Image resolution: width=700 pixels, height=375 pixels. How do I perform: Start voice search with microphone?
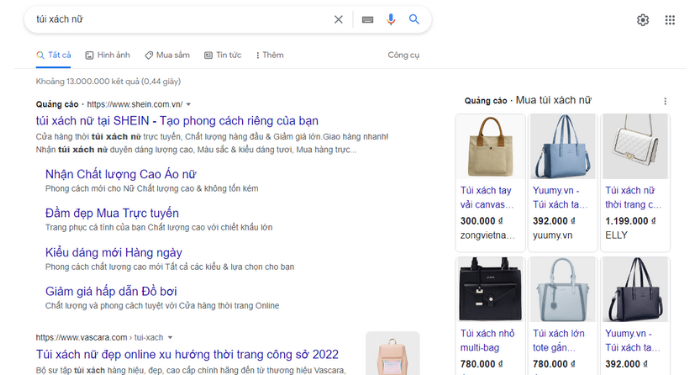click(391, 20)
